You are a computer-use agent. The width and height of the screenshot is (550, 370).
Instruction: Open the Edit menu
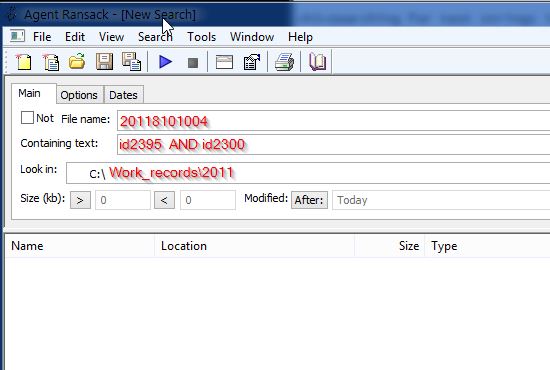75,37
